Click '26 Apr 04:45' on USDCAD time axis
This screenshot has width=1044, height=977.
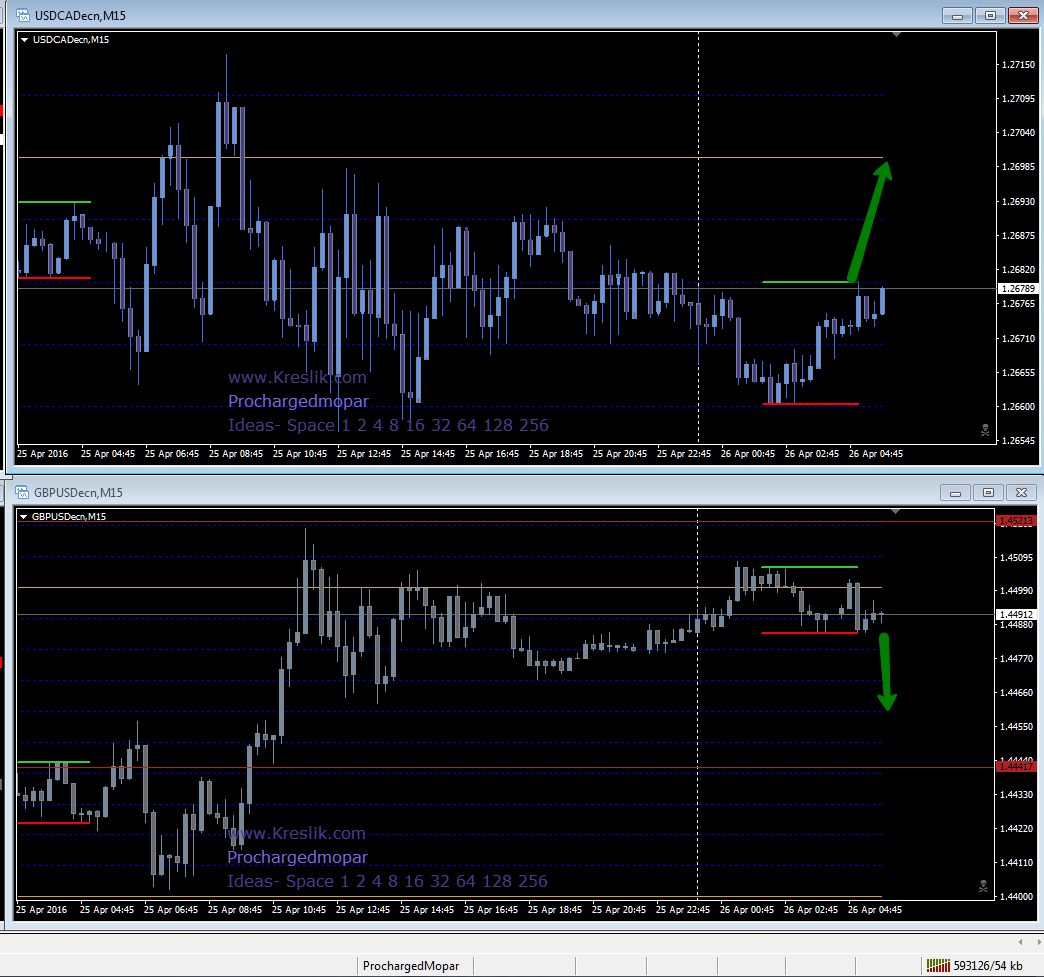click(x=876, y=454)
